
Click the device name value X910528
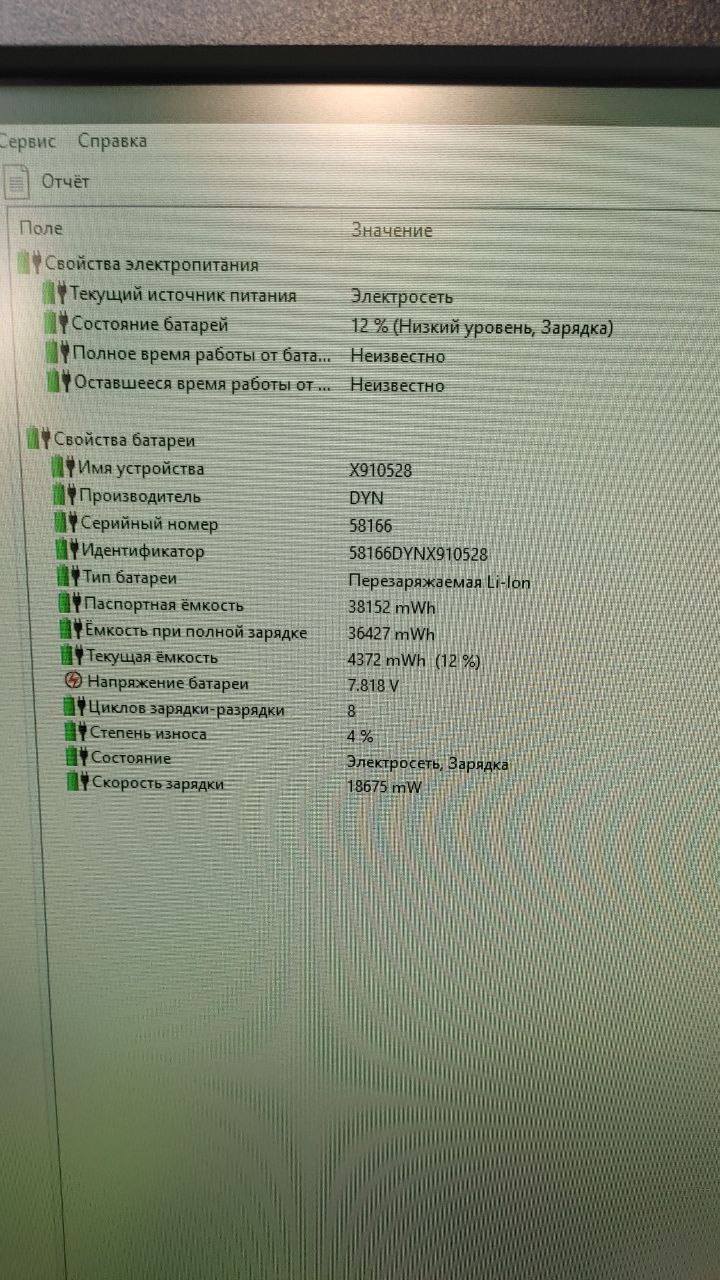(380, 470)
